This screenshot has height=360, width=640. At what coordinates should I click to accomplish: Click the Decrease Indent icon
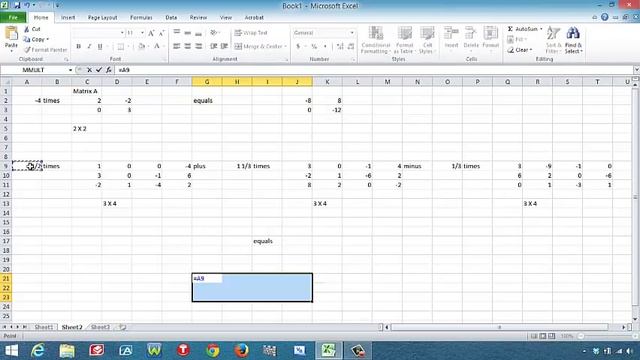click(213, 47)
